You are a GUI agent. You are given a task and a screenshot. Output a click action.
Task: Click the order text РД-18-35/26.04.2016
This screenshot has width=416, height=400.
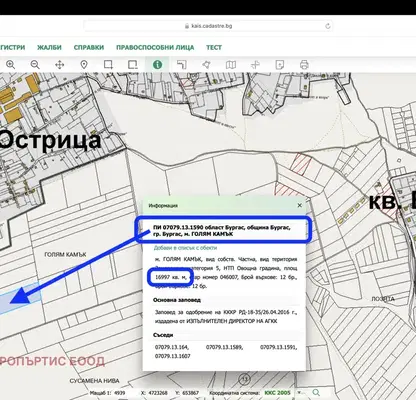267,312
